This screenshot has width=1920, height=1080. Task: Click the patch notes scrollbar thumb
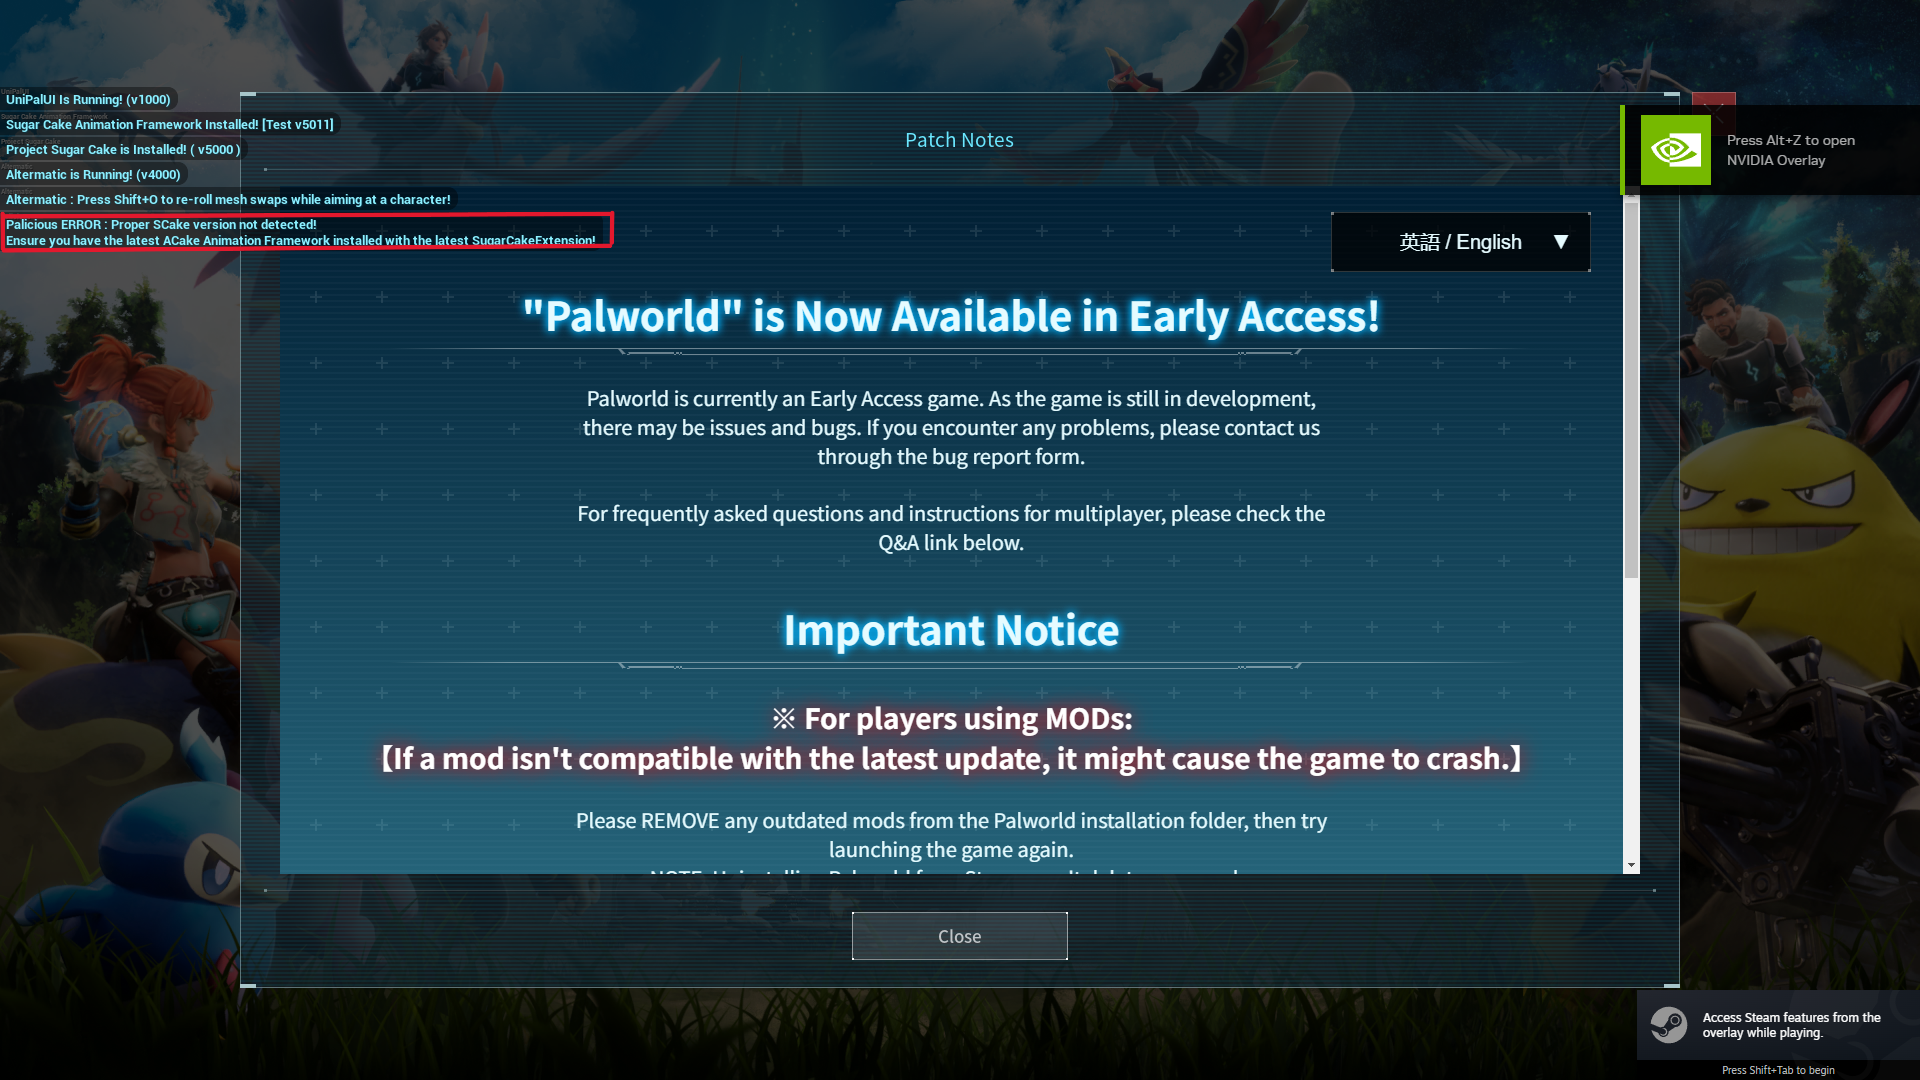click(x=1631, y=387)
